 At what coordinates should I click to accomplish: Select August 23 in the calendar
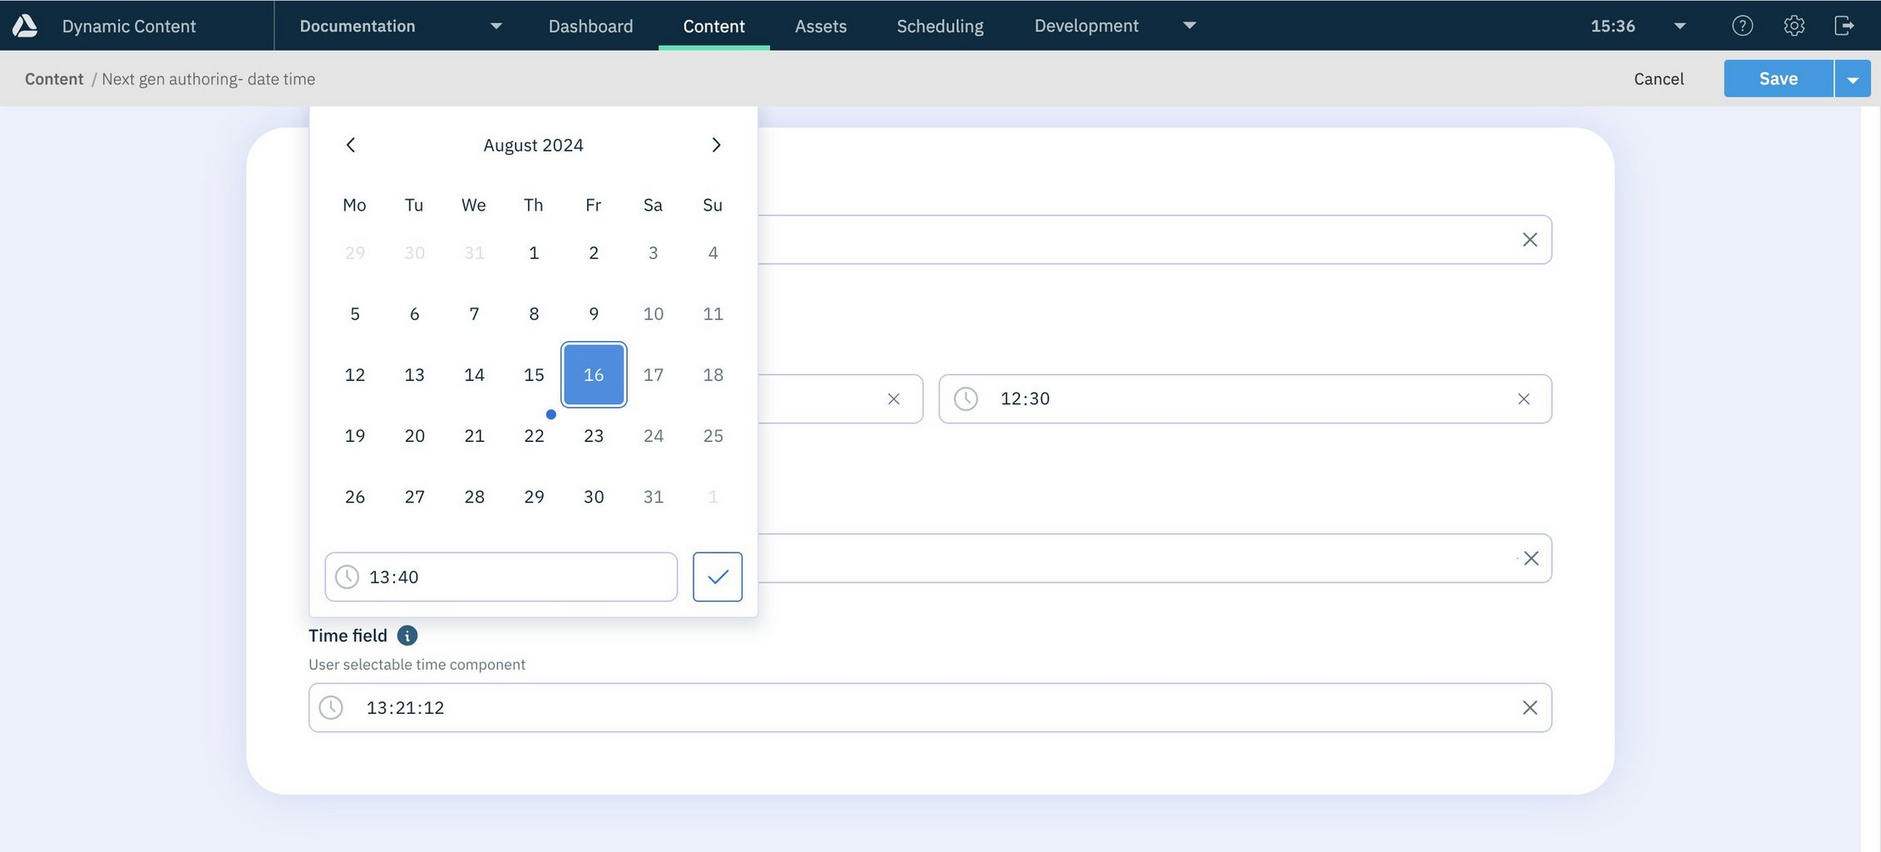pyautogui.click(x=593, y=436)
